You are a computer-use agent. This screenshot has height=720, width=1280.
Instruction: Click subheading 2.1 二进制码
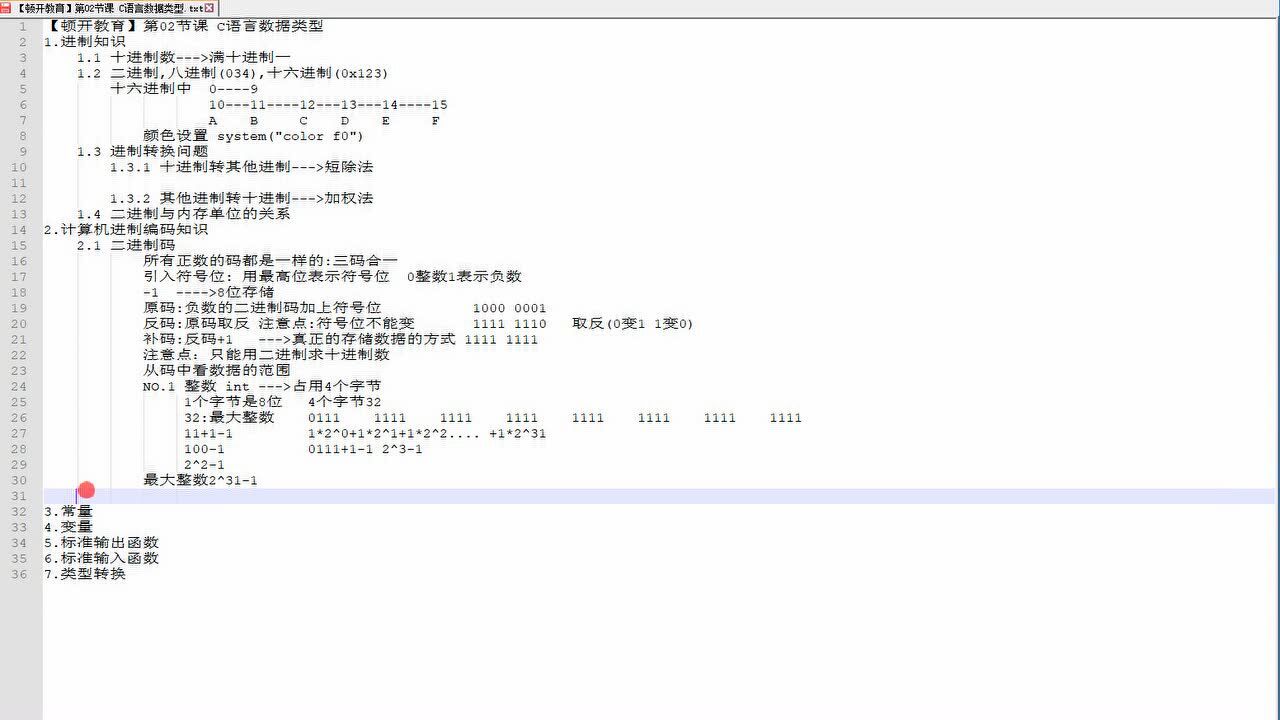click(126, 245)
